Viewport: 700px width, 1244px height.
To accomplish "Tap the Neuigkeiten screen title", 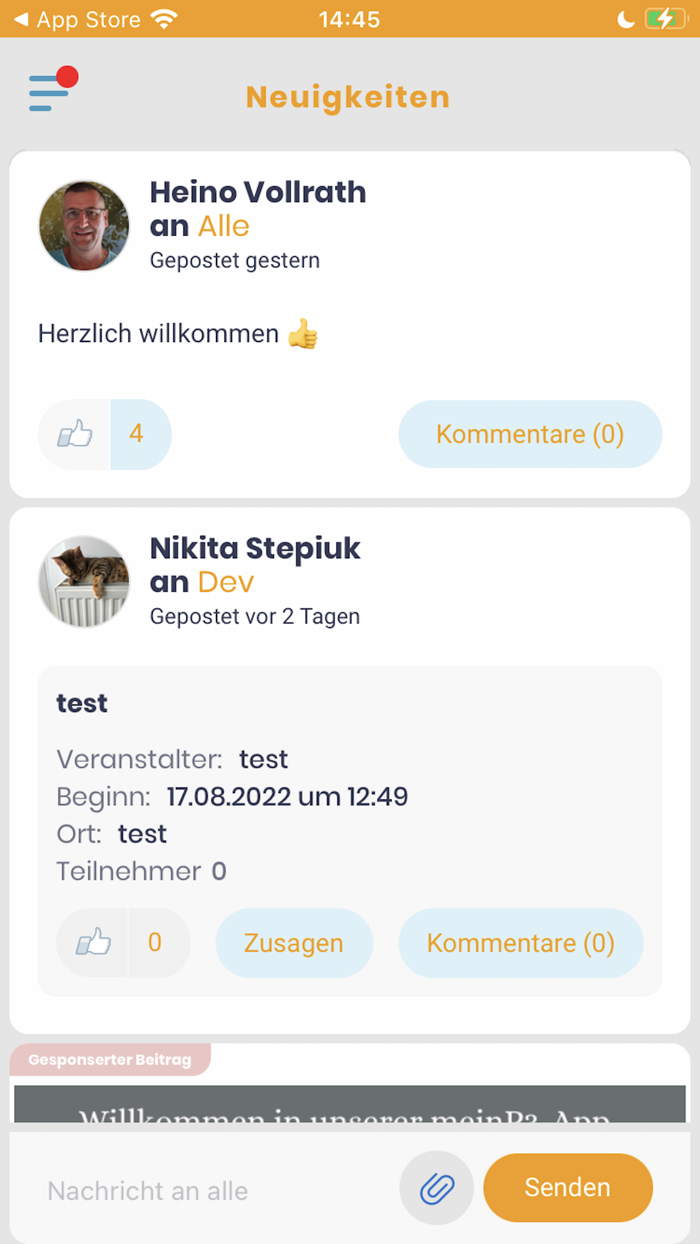I will pyautogui.click(x=347, y=97).
